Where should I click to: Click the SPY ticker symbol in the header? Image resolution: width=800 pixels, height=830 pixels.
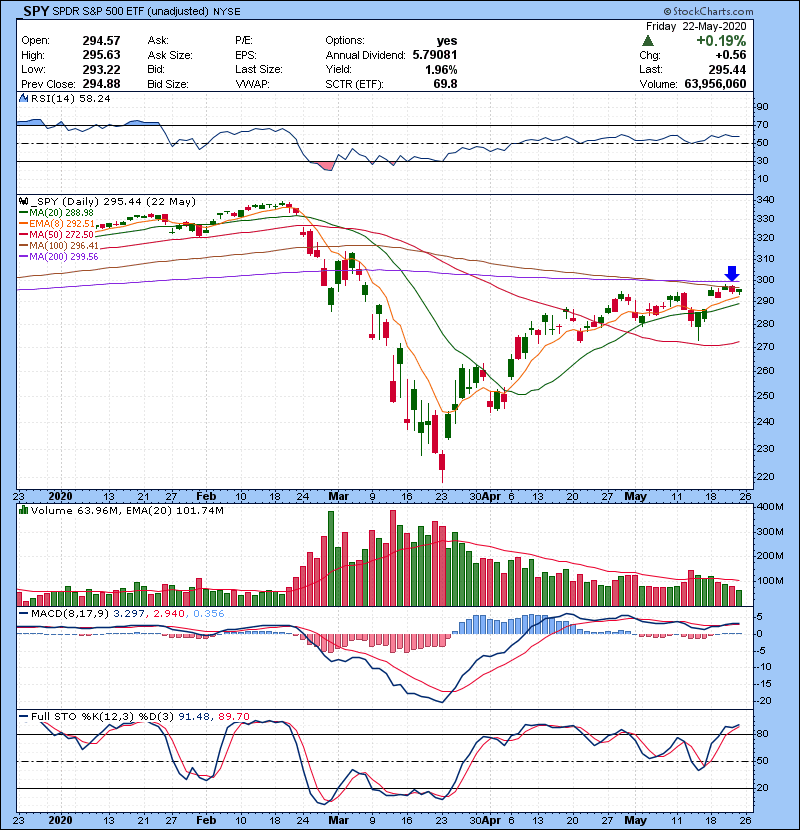(x=36, y=11)
